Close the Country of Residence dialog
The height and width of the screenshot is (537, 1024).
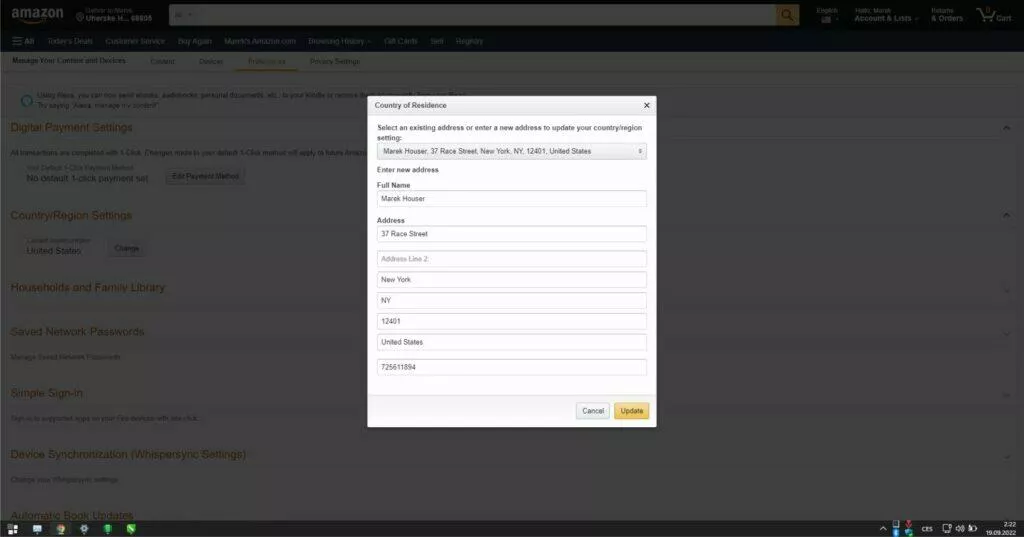pos(647,105)
